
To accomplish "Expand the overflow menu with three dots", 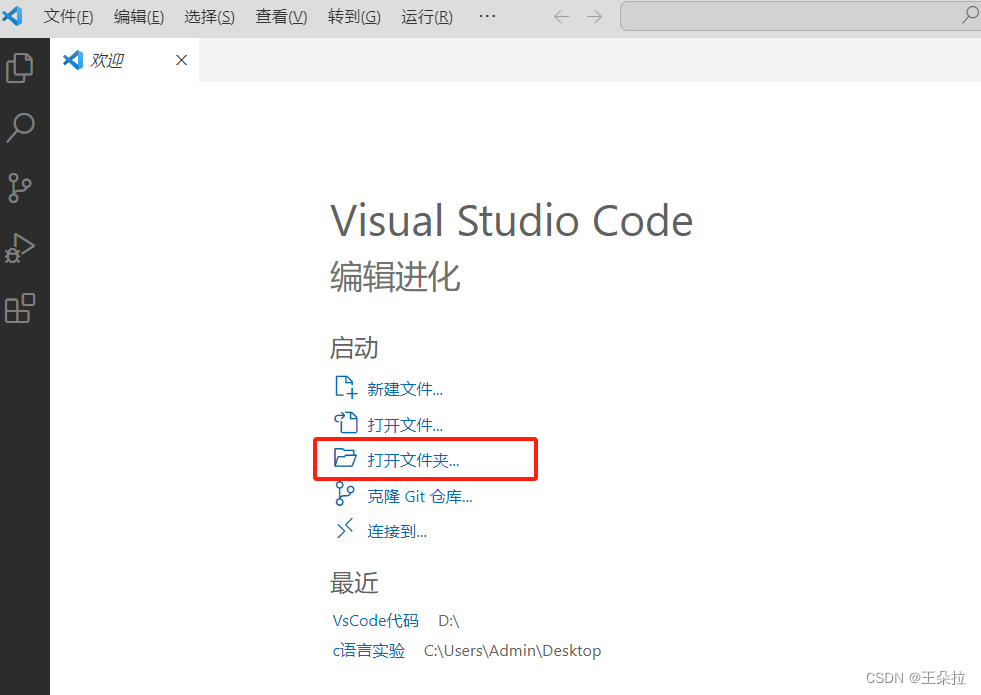I will tap(487, 17).
